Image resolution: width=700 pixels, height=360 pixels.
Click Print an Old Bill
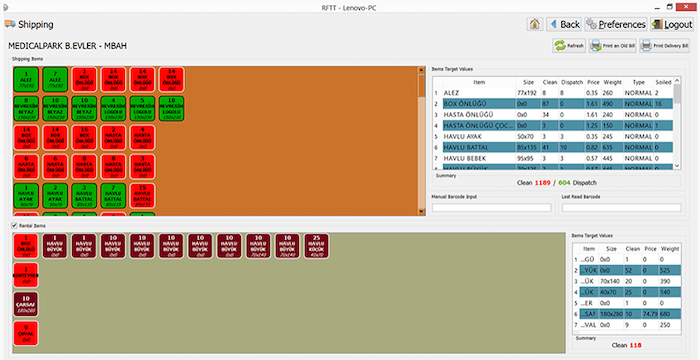click(612, 46)
